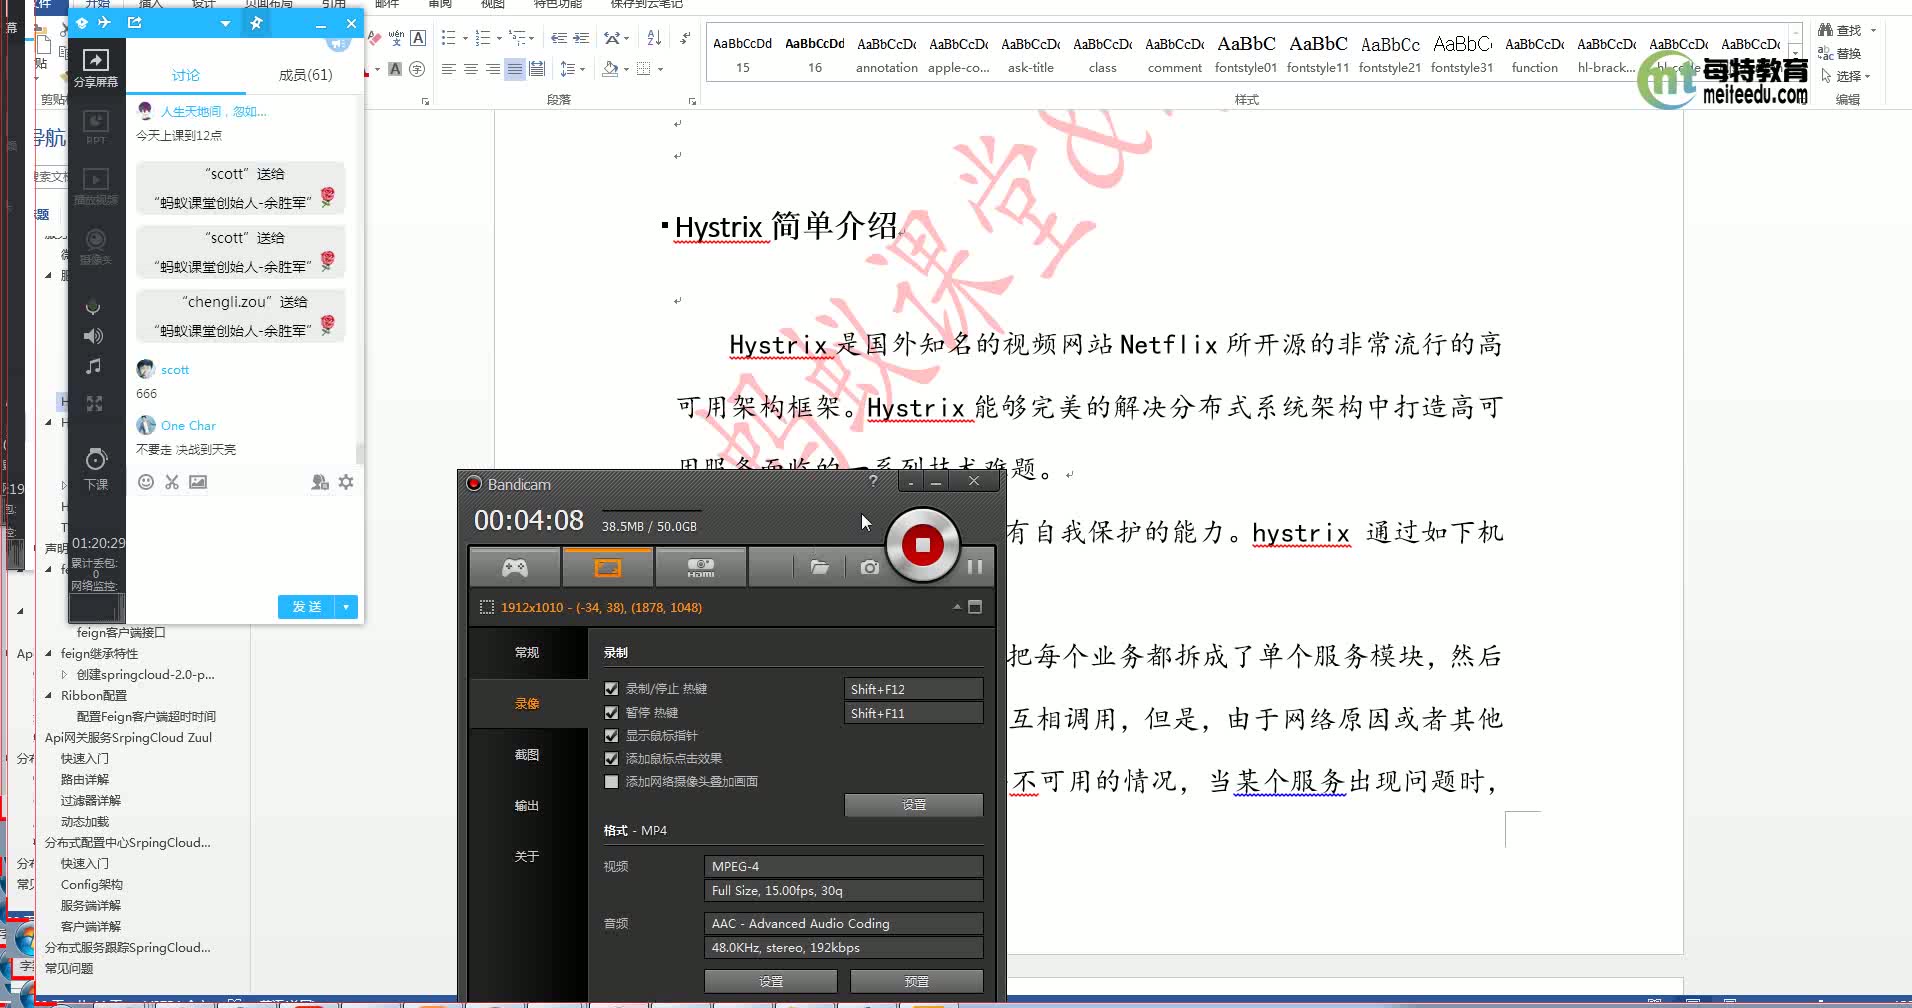Open borders dropdown in Word ribbon
The width and height of the screenshot is (1912, 1008).
[x=660, y=69]
